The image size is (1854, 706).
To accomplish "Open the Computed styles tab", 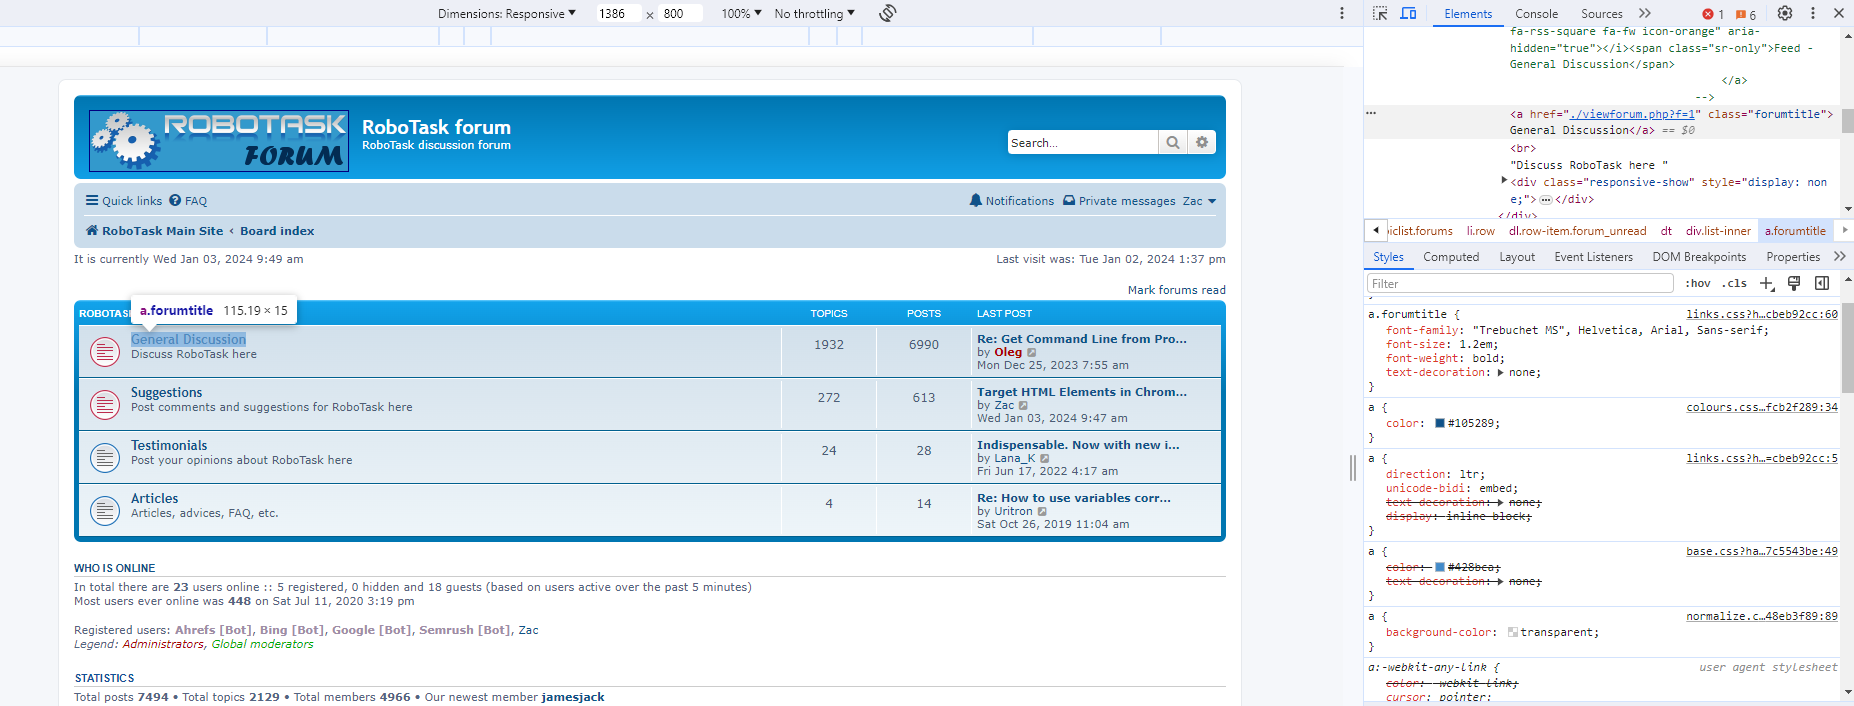I will (x=1451, y=257).
